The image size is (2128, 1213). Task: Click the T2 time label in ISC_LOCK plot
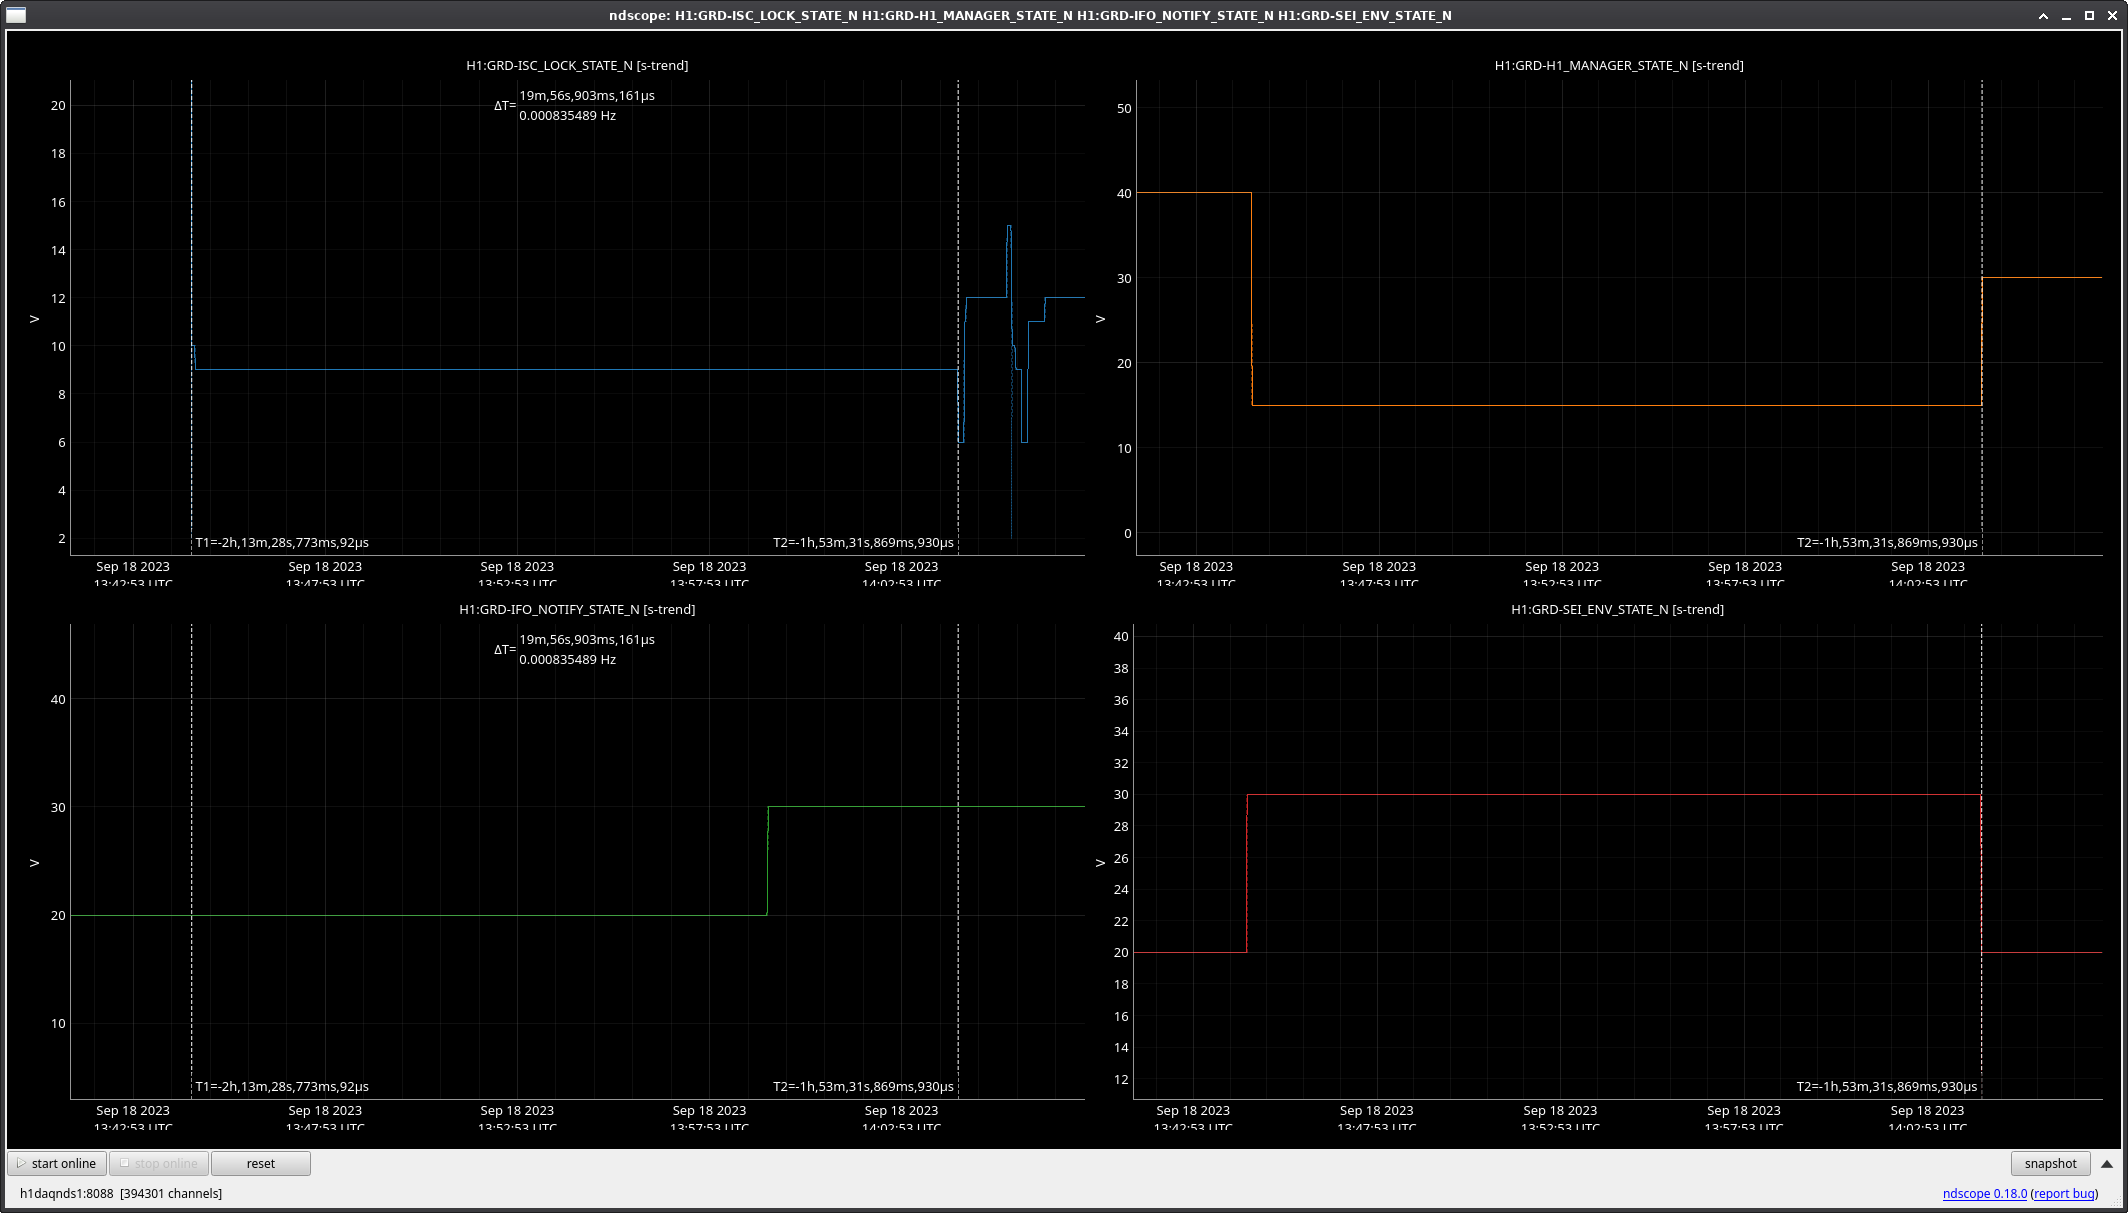[x=863, y=542]
